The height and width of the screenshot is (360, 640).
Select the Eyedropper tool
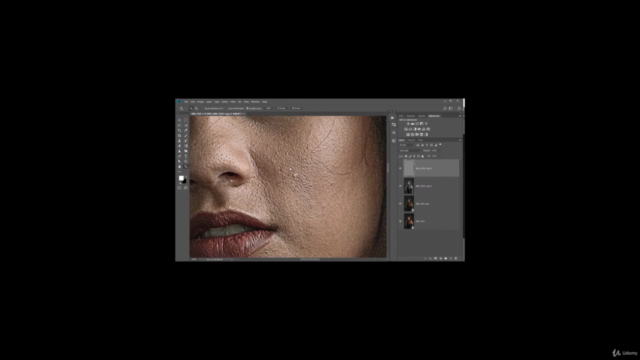(x=186, y=130)
